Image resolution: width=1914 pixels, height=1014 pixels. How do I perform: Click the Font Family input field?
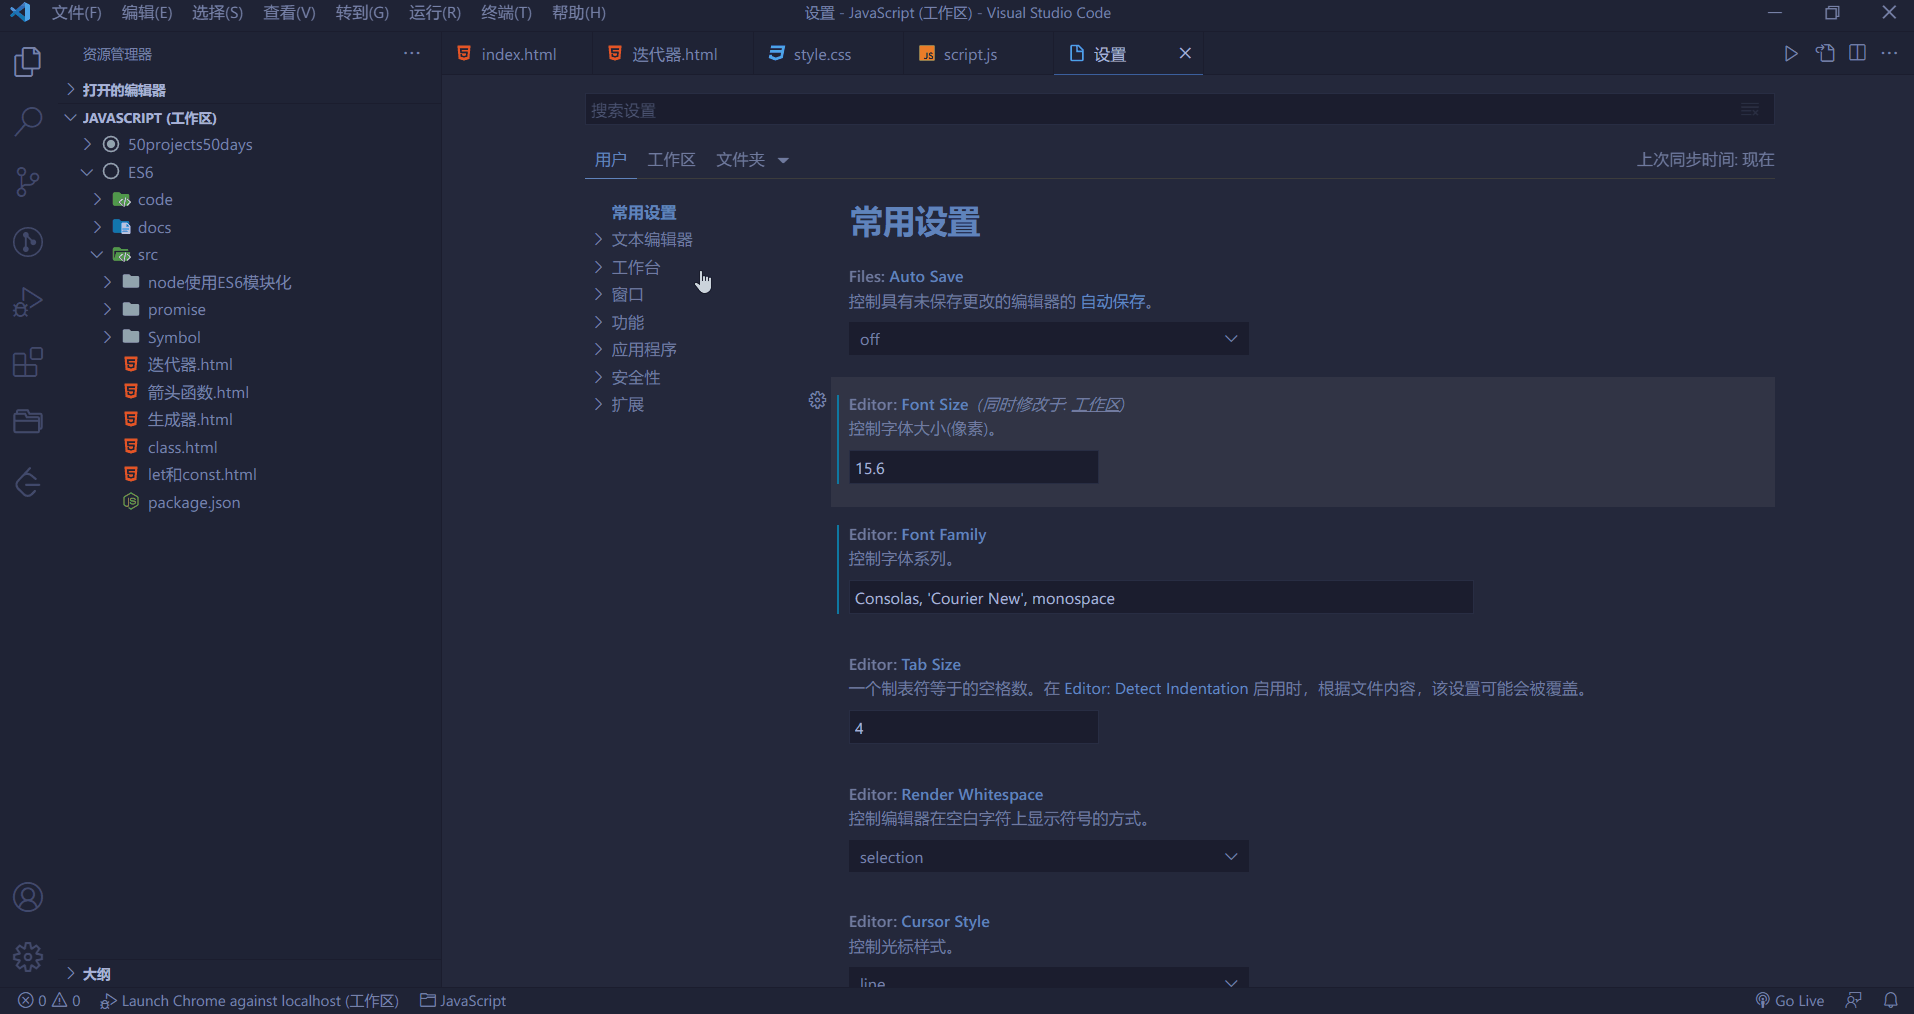1160,598
